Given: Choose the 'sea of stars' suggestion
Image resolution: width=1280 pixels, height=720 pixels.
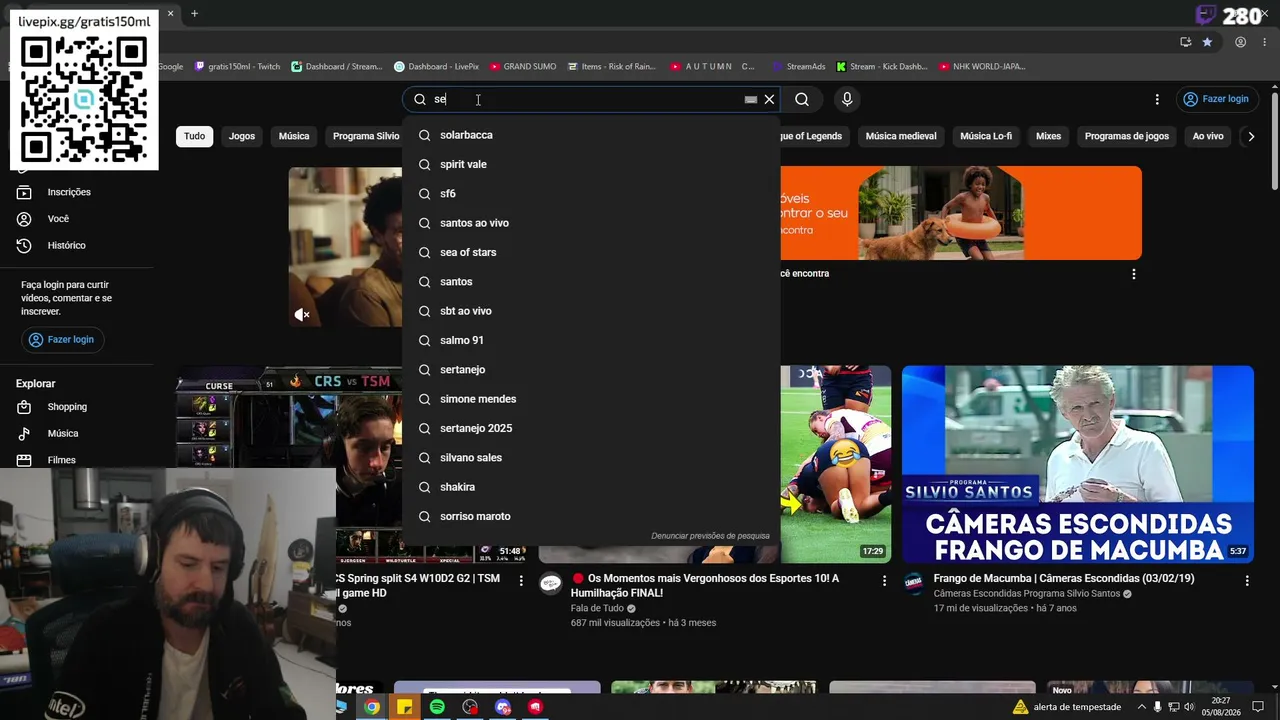Looking at the screenshot, I should 591,252.
